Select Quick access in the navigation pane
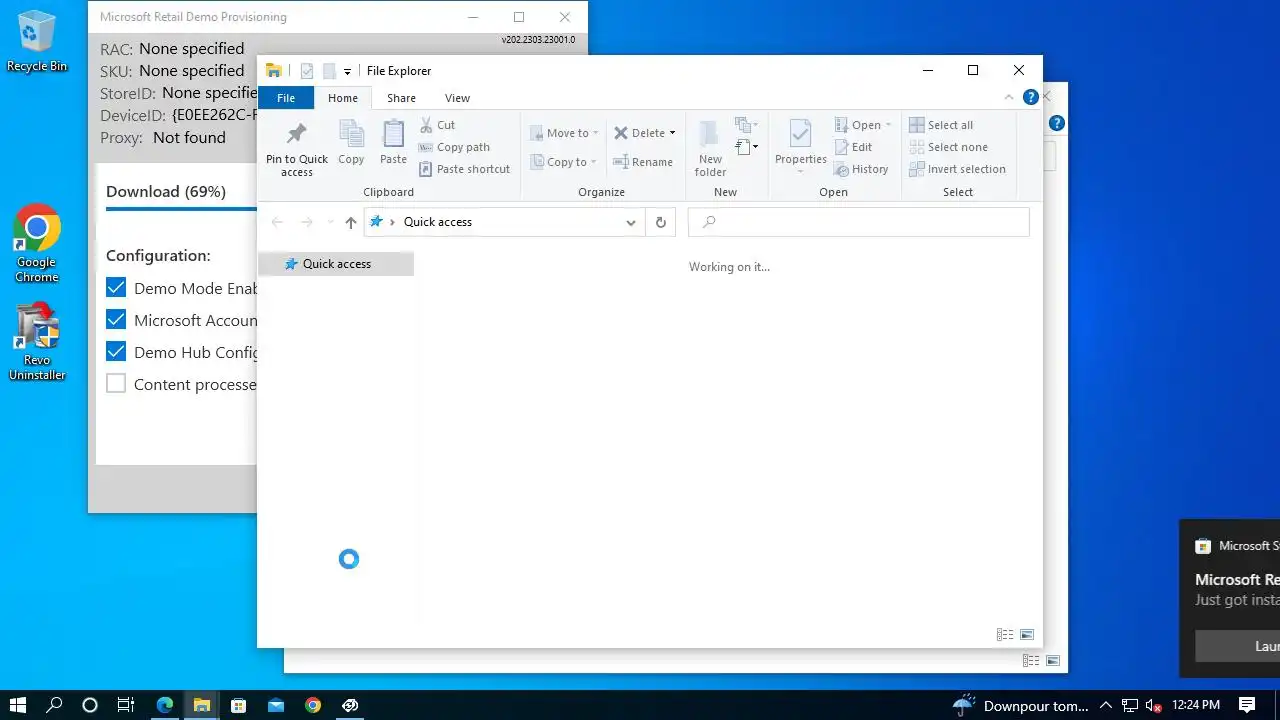Image resolution: width=1280 pixels, height=720 pixels. pos(335,264)
